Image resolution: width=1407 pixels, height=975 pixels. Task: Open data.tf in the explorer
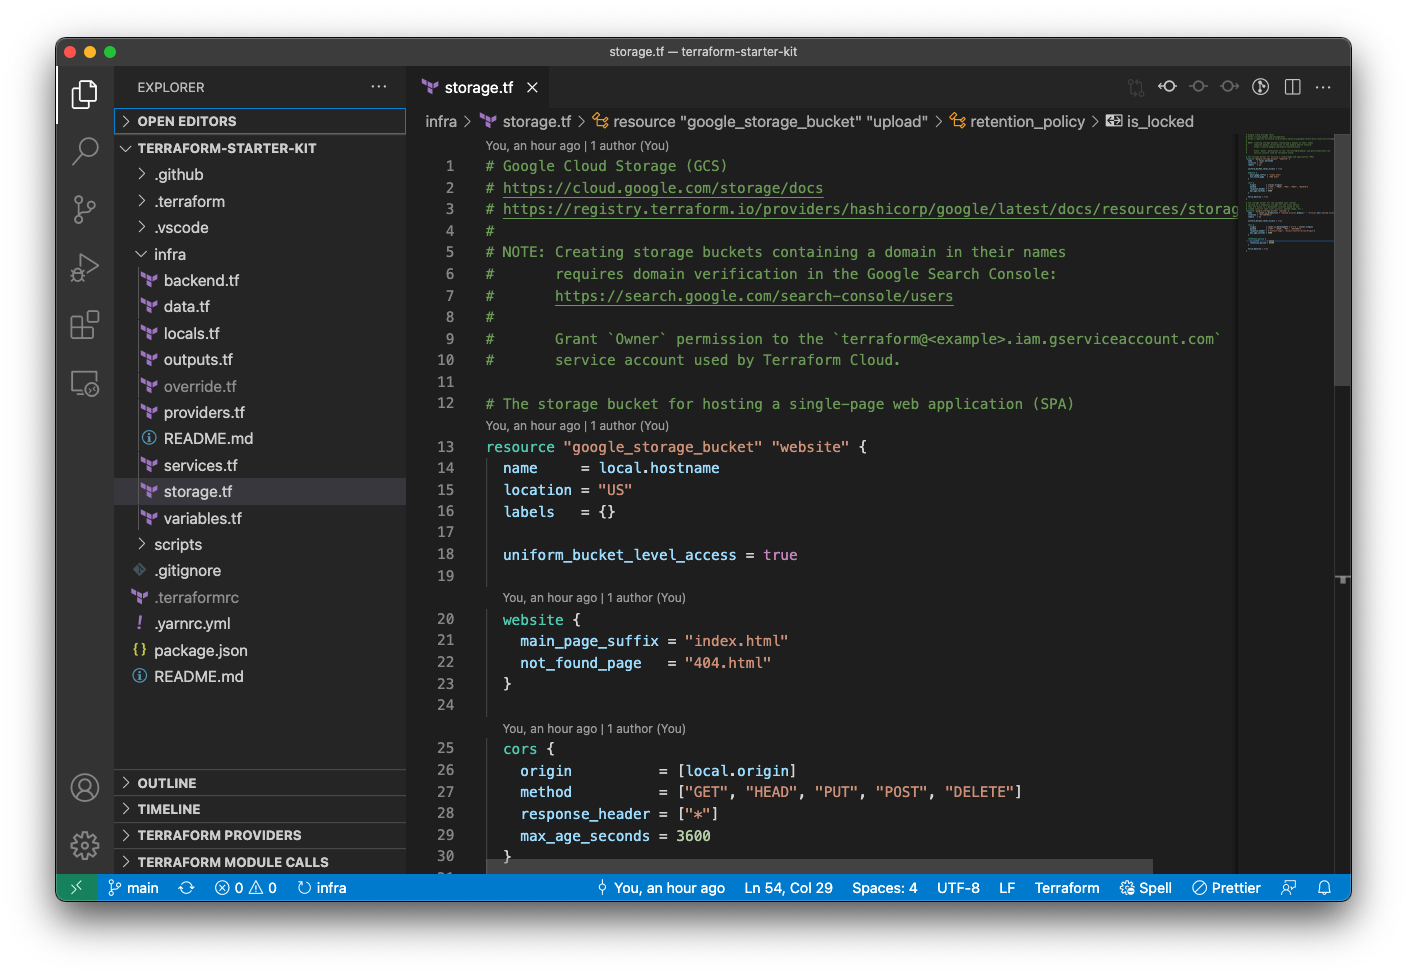pos(260,307)
